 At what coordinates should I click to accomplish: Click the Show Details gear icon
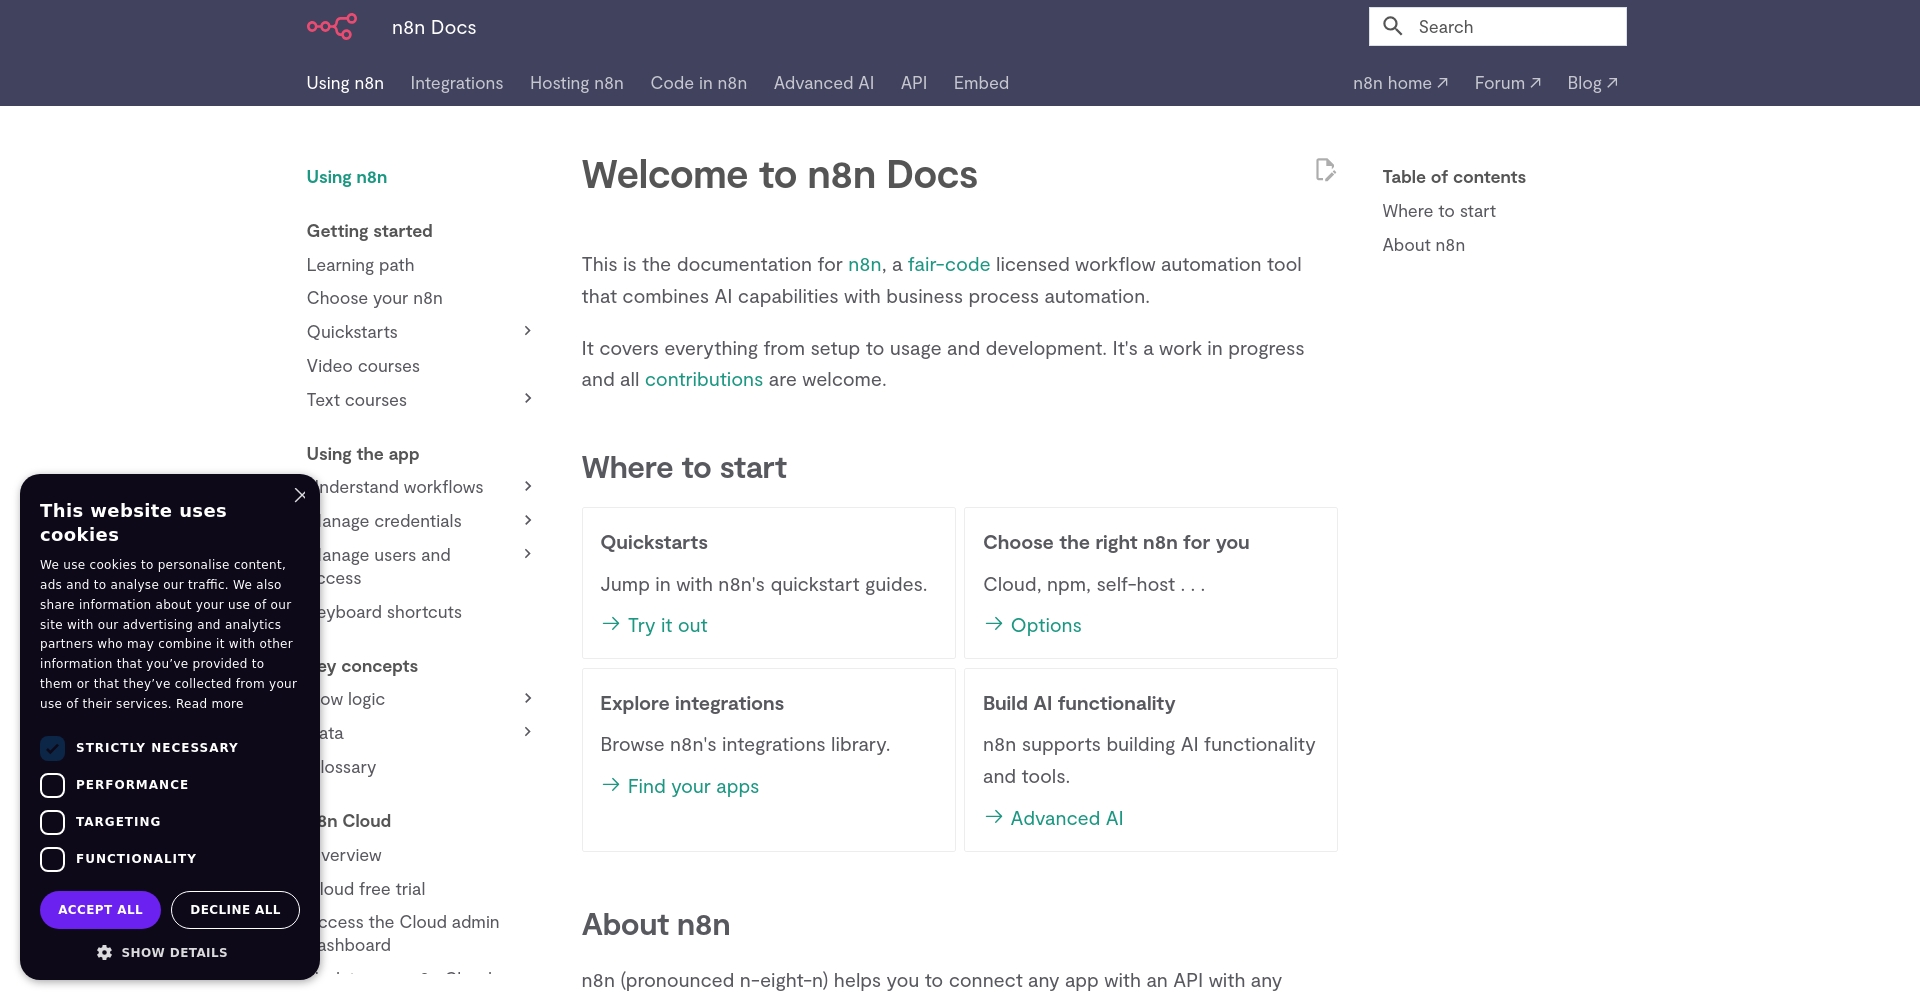pos(104,952)
